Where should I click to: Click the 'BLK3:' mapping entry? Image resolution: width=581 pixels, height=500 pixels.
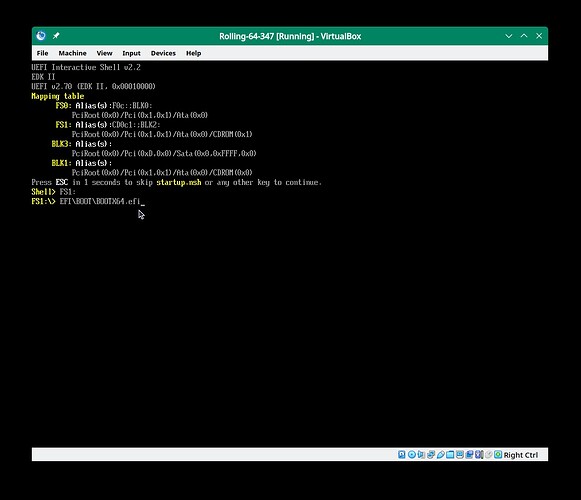(62, 144)
